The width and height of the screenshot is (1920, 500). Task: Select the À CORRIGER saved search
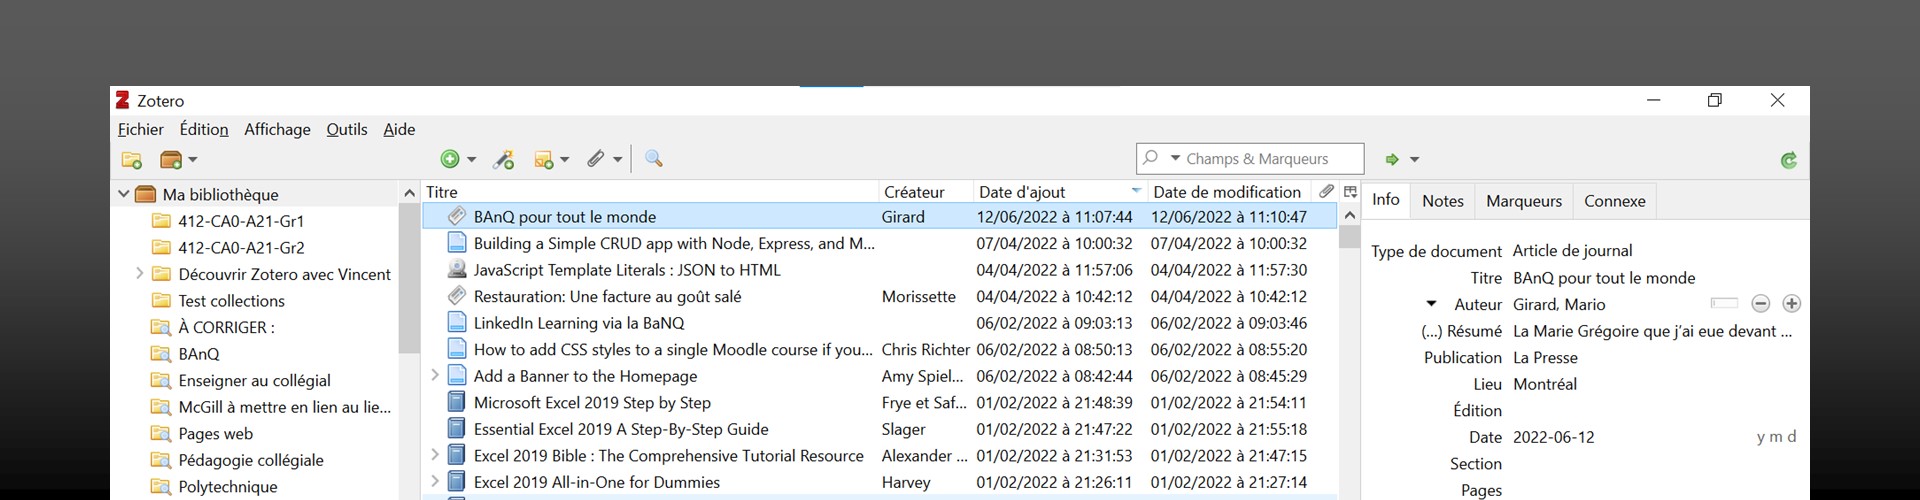tap(226, 327)
